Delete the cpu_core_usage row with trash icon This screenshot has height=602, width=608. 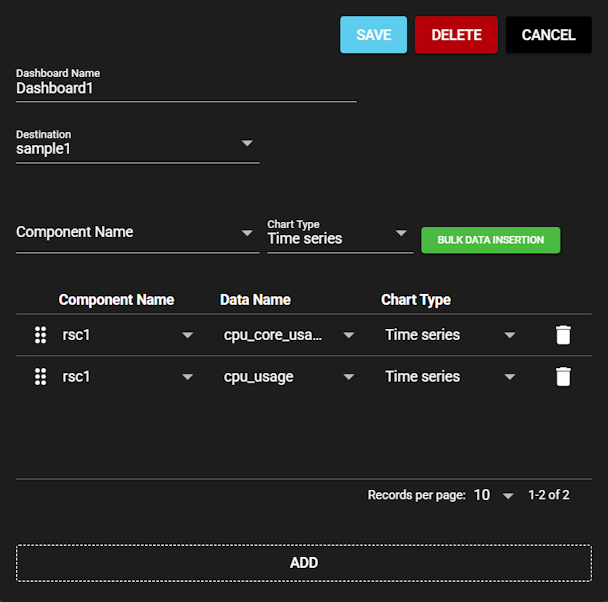[563, 335]
